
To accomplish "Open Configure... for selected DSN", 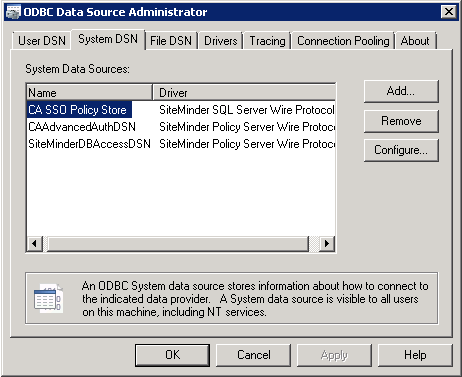I will click(401, 150).
